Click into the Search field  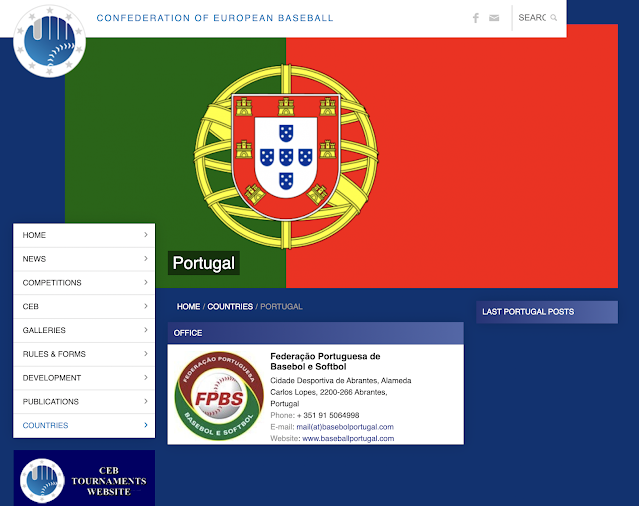[532, 18]
